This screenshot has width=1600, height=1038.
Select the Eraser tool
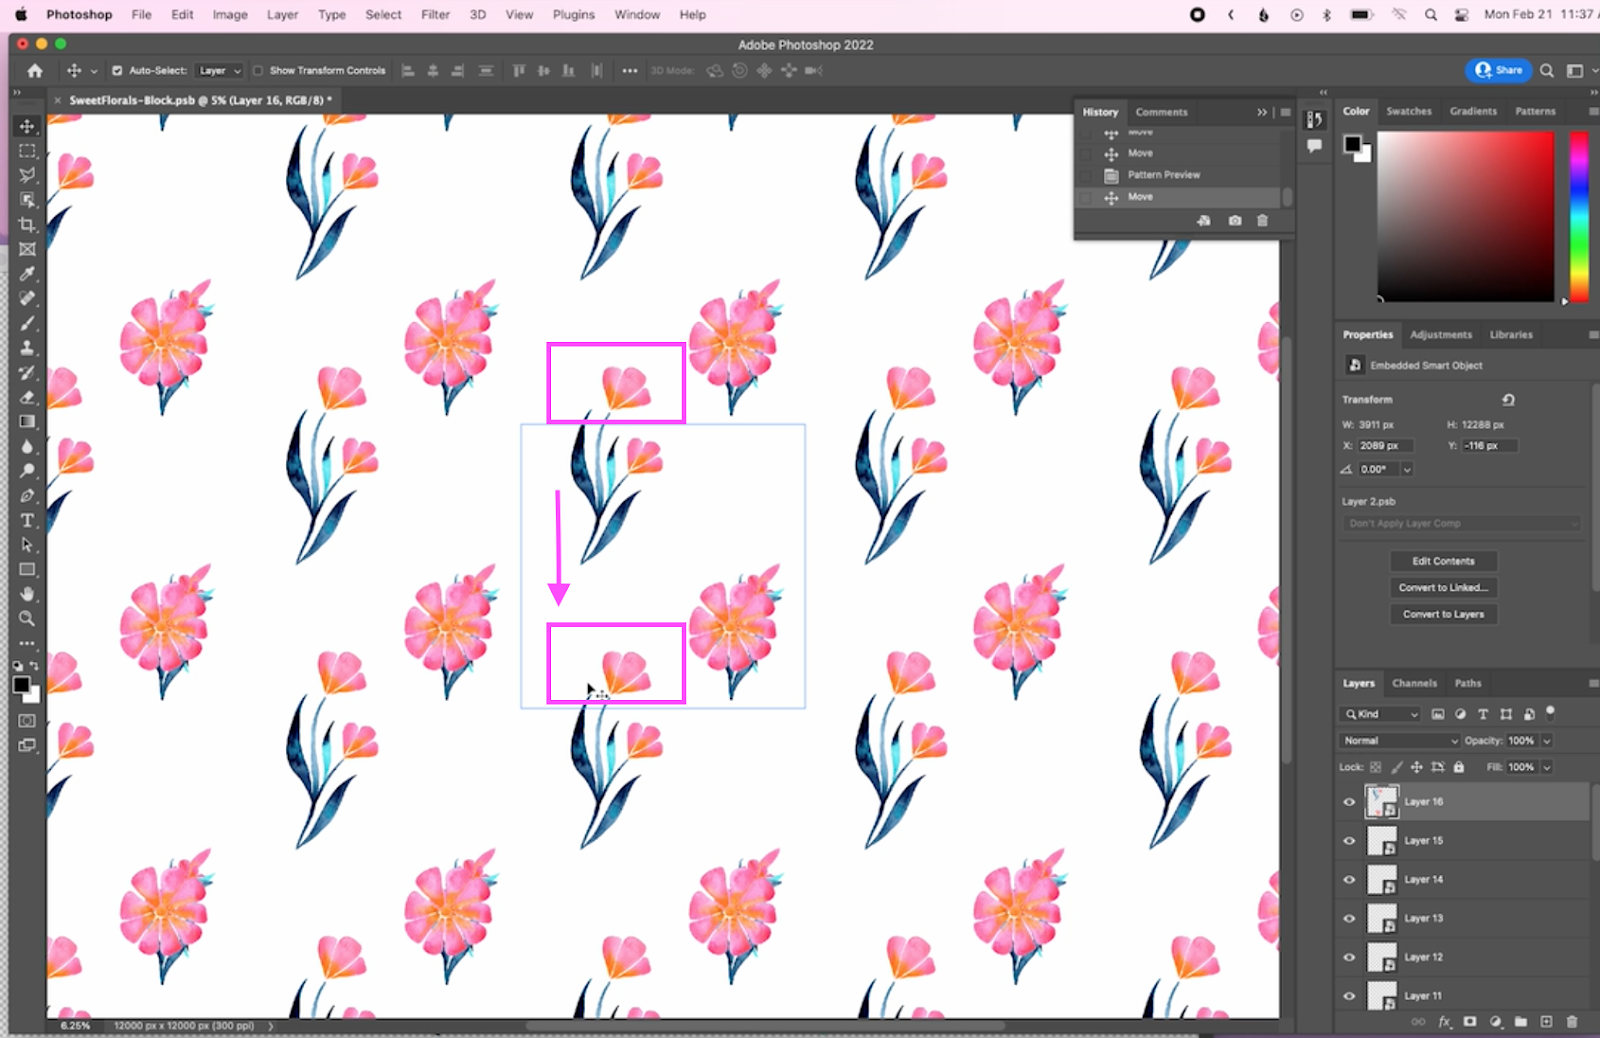click(x=27, y=397)
